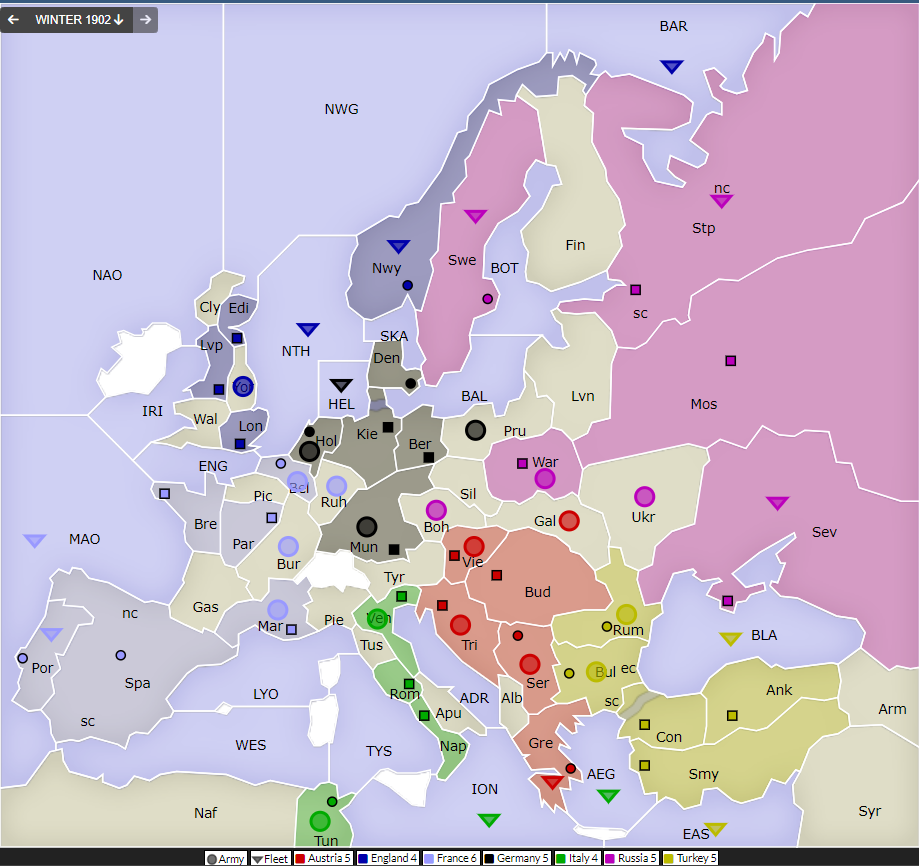
Task: Select the German army in Holland
Action: (x=309, y=452)
